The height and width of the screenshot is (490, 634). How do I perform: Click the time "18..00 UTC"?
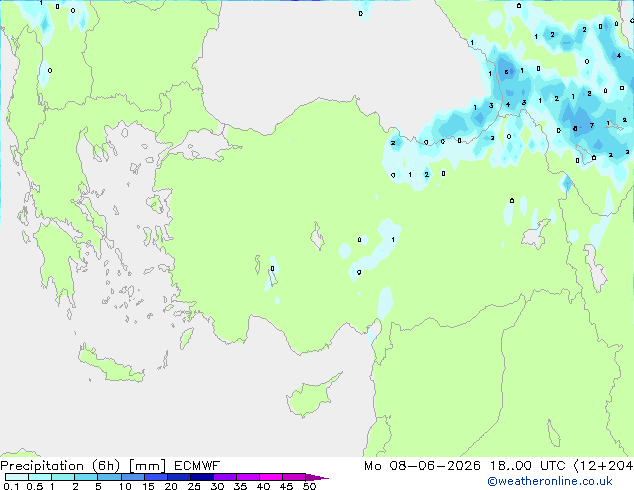(527, 466)
